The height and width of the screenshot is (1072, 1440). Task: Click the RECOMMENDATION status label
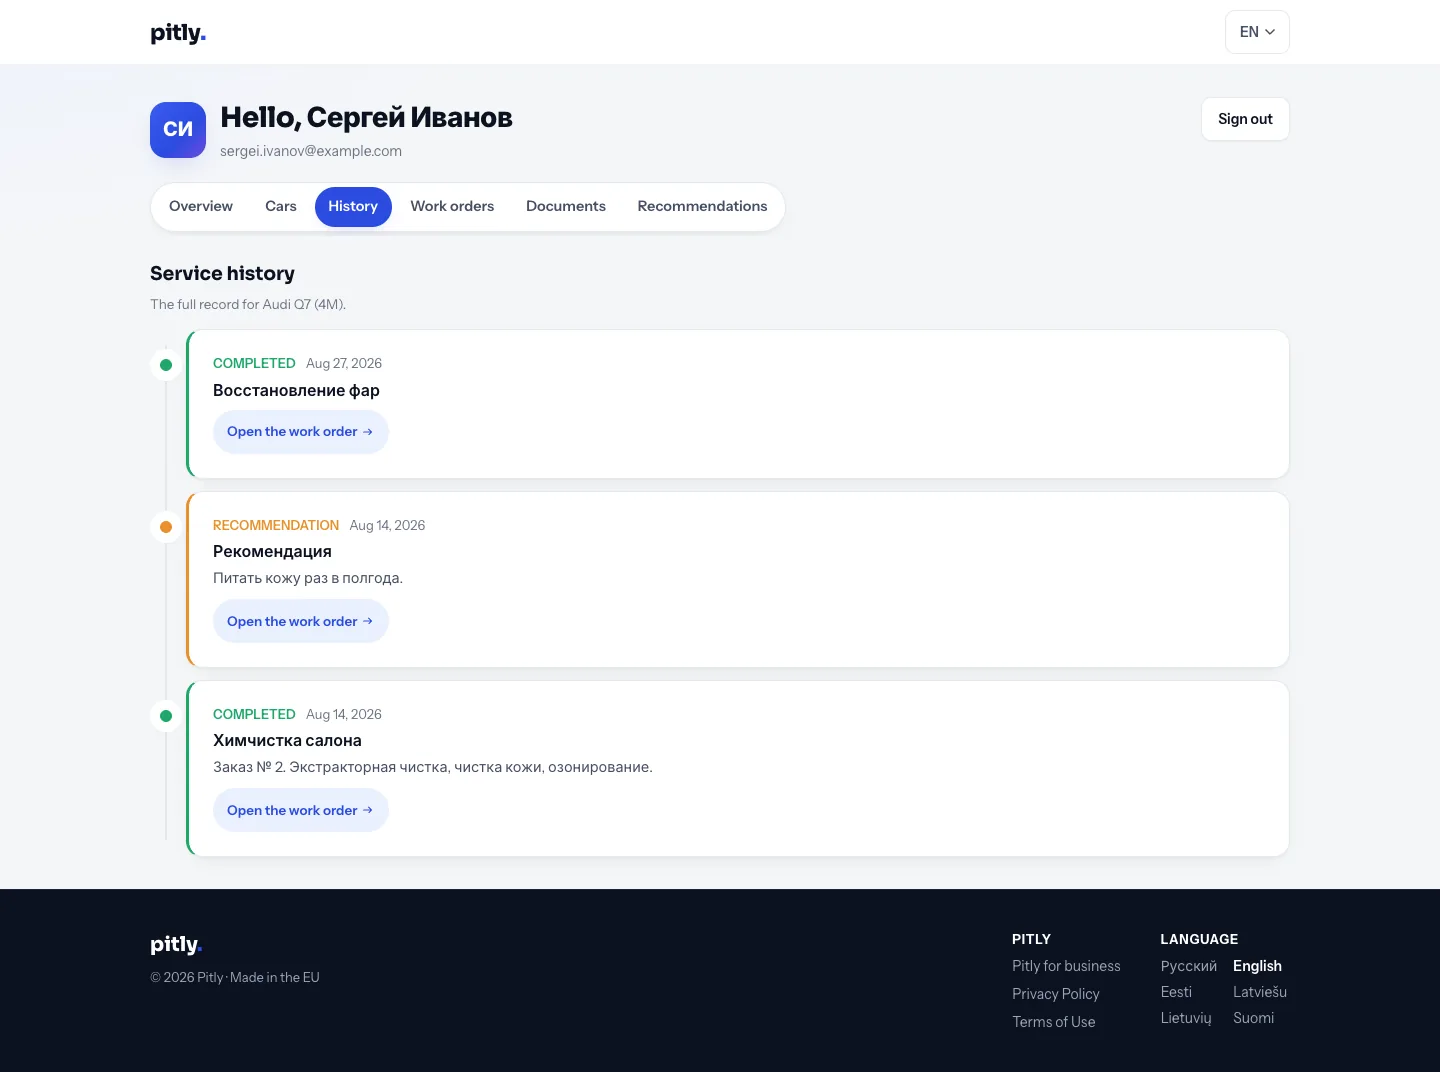point(276,525)
